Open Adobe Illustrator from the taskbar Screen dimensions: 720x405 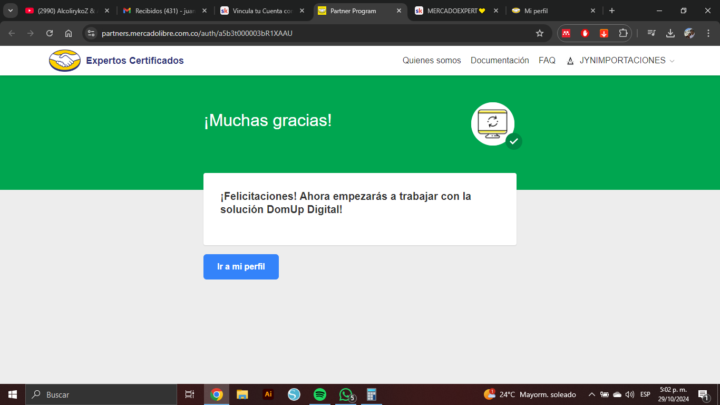[268, 394]
